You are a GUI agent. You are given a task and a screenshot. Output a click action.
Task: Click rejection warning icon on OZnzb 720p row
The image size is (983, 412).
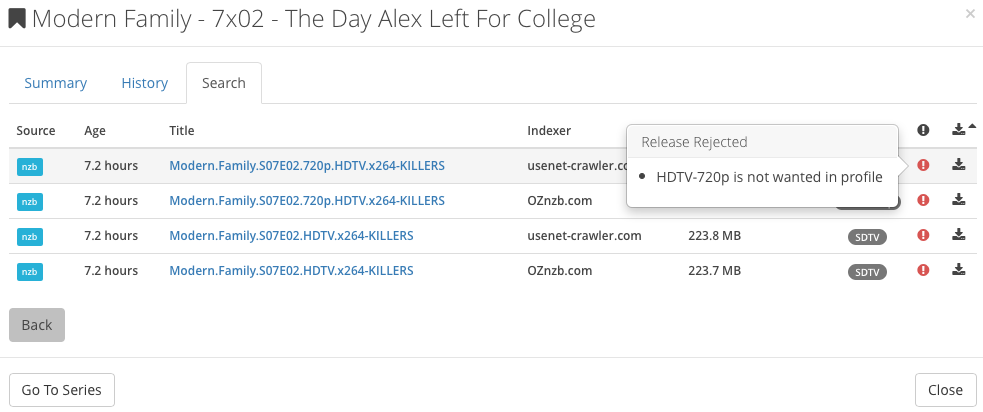(x=923, y=200)
